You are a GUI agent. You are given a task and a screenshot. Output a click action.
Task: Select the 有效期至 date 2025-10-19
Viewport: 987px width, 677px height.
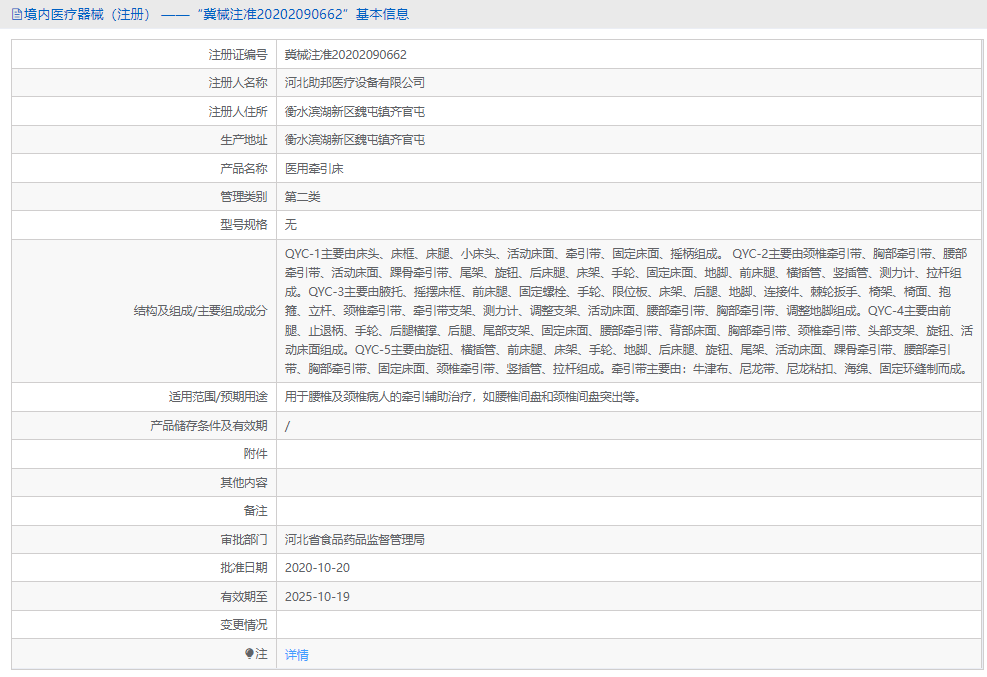tap(316, 597)
